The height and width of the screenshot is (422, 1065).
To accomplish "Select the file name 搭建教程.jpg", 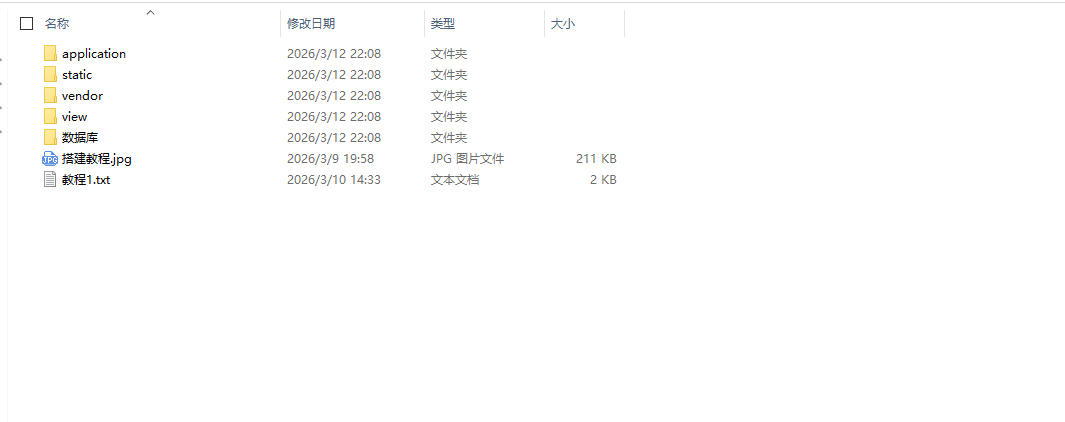I will (x=96, y=159).
